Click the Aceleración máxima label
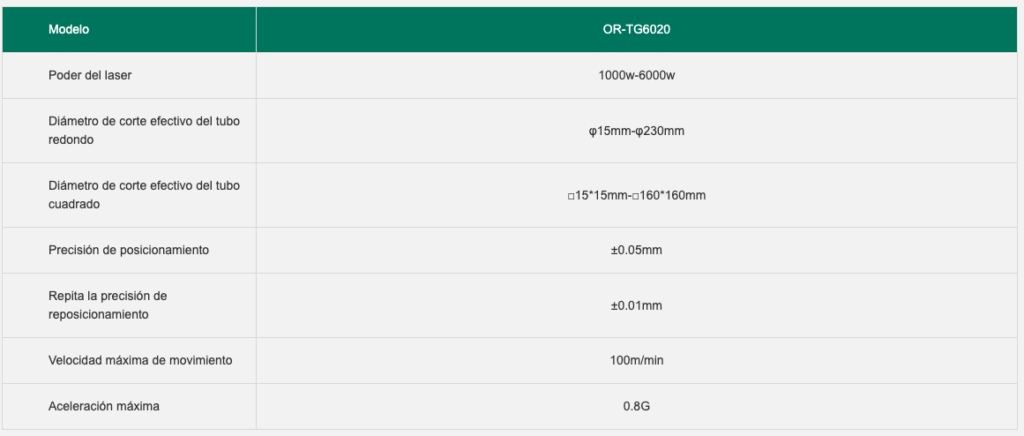This screenshot has width=1024, height=436. (104, 406)
